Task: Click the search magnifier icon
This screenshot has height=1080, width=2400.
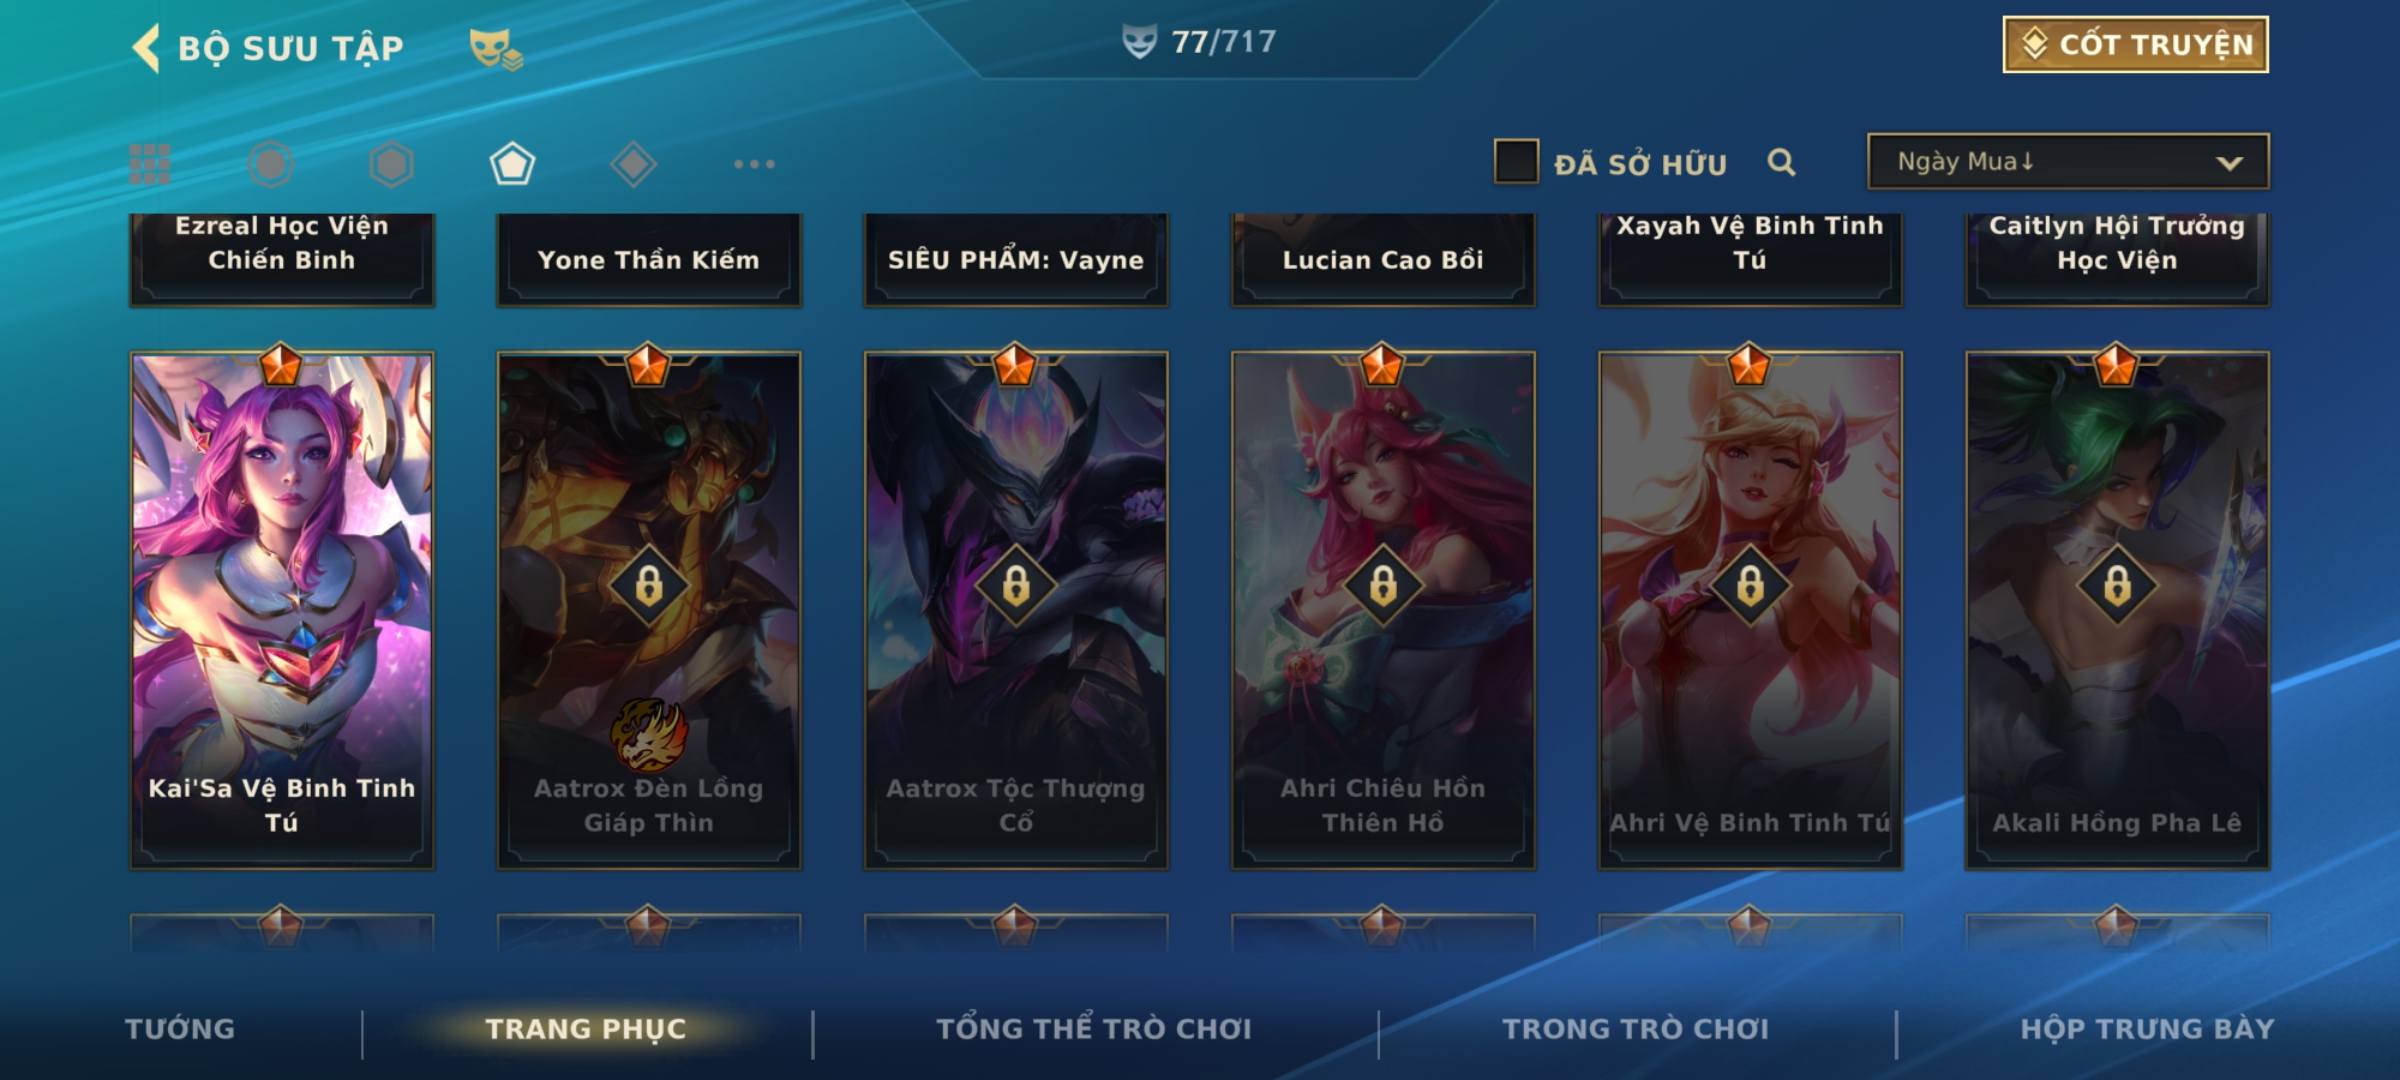Action: click(1781, 162)
